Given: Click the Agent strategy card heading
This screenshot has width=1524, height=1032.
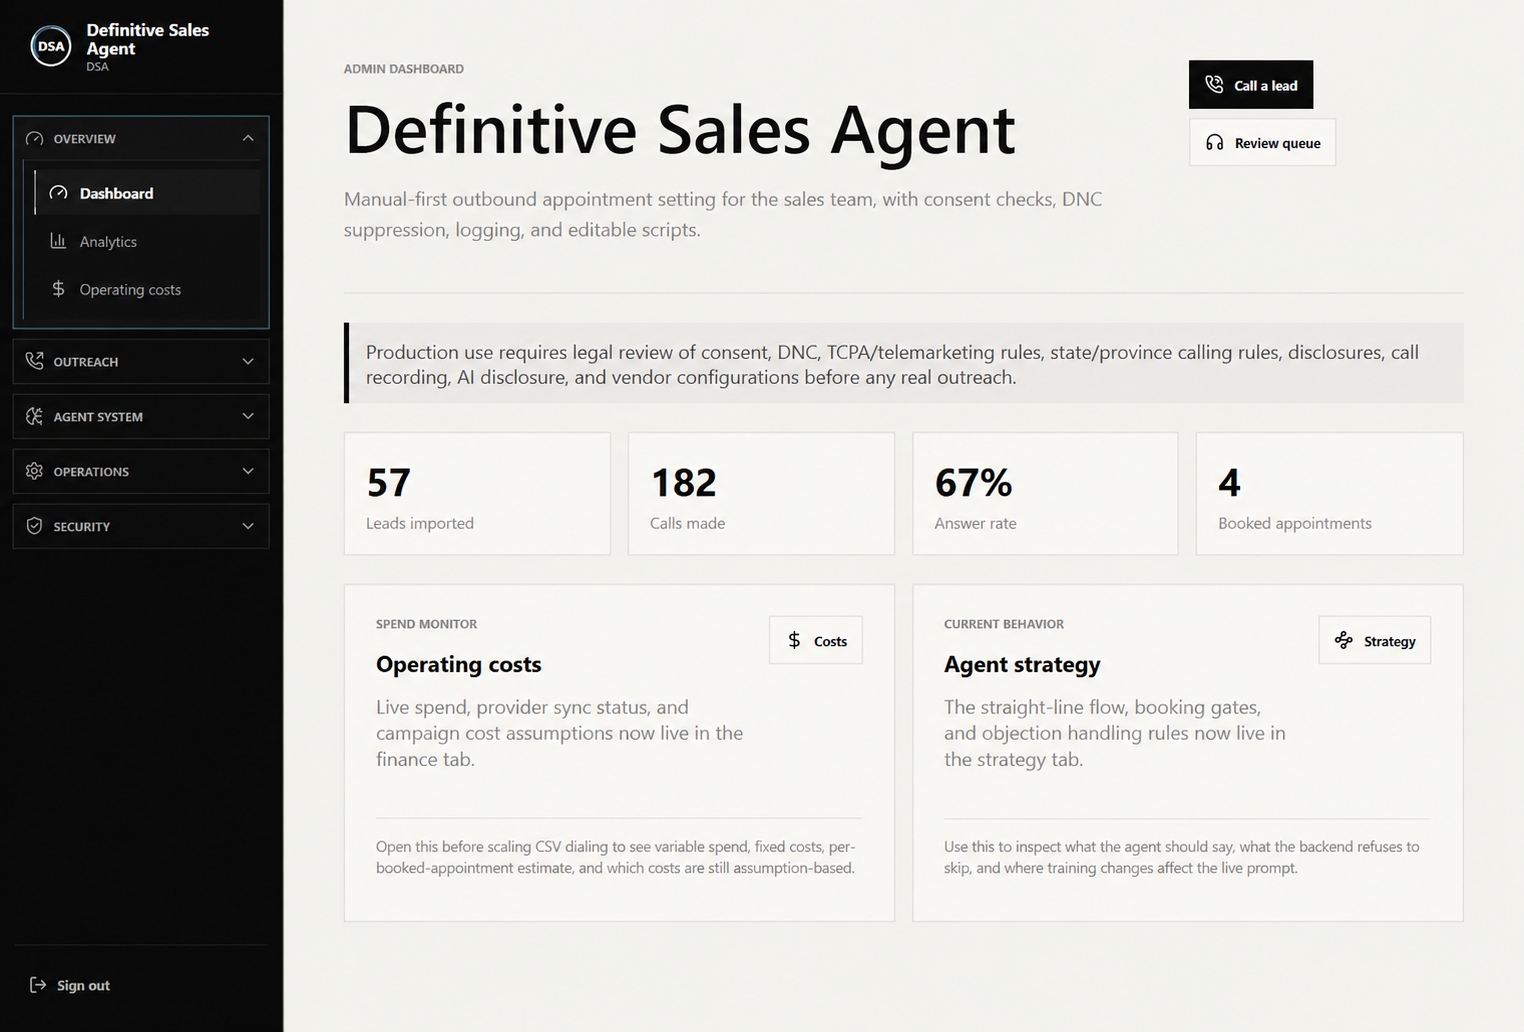Looking at the screenshot, I should coord(1022,664).
